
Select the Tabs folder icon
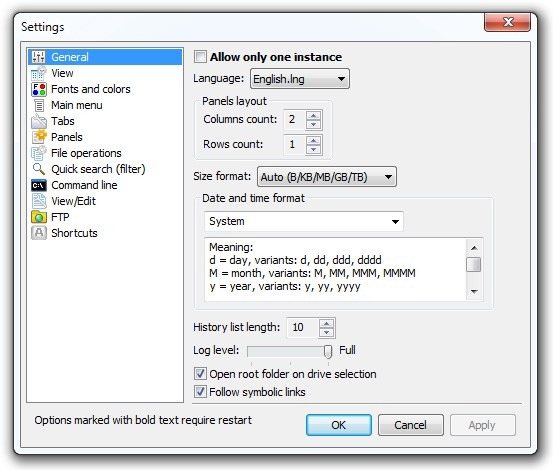[39, 121]
